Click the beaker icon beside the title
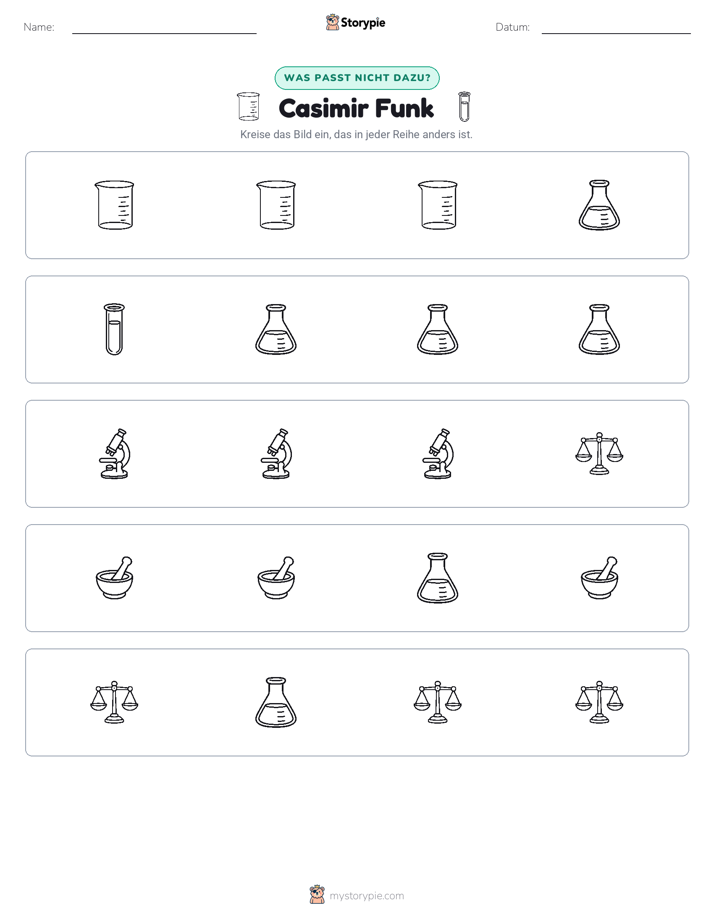This screenshot has width=714, height=924. [x=248, y=107]
